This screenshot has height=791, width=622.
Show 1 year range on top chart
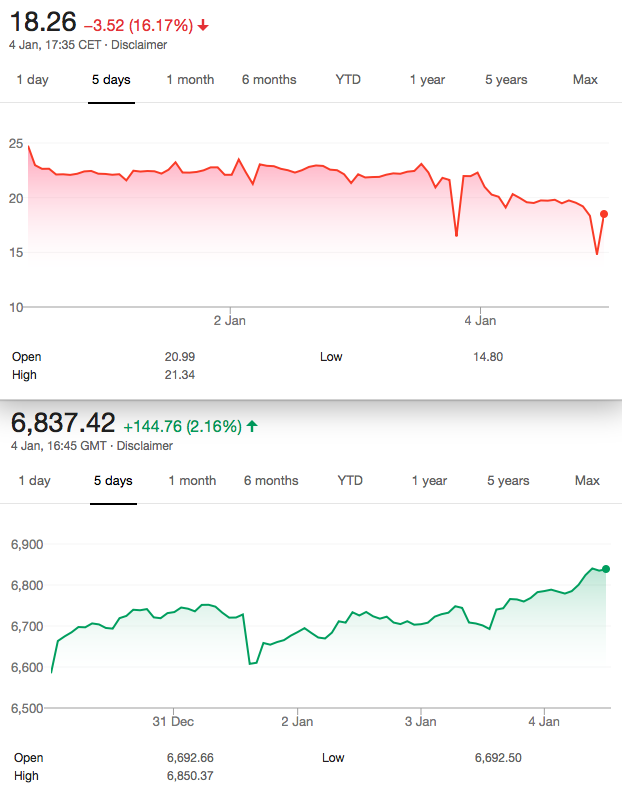(427, 80)
